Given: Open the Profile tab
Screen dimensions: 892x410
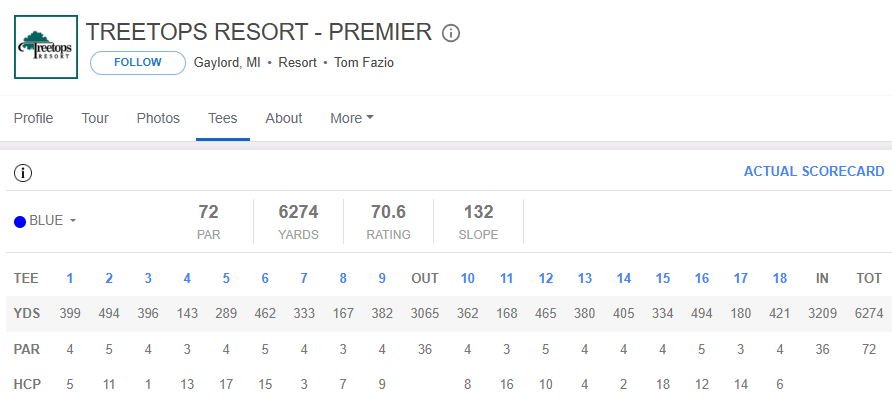Looking at the screenshot, I should point(34,118).
